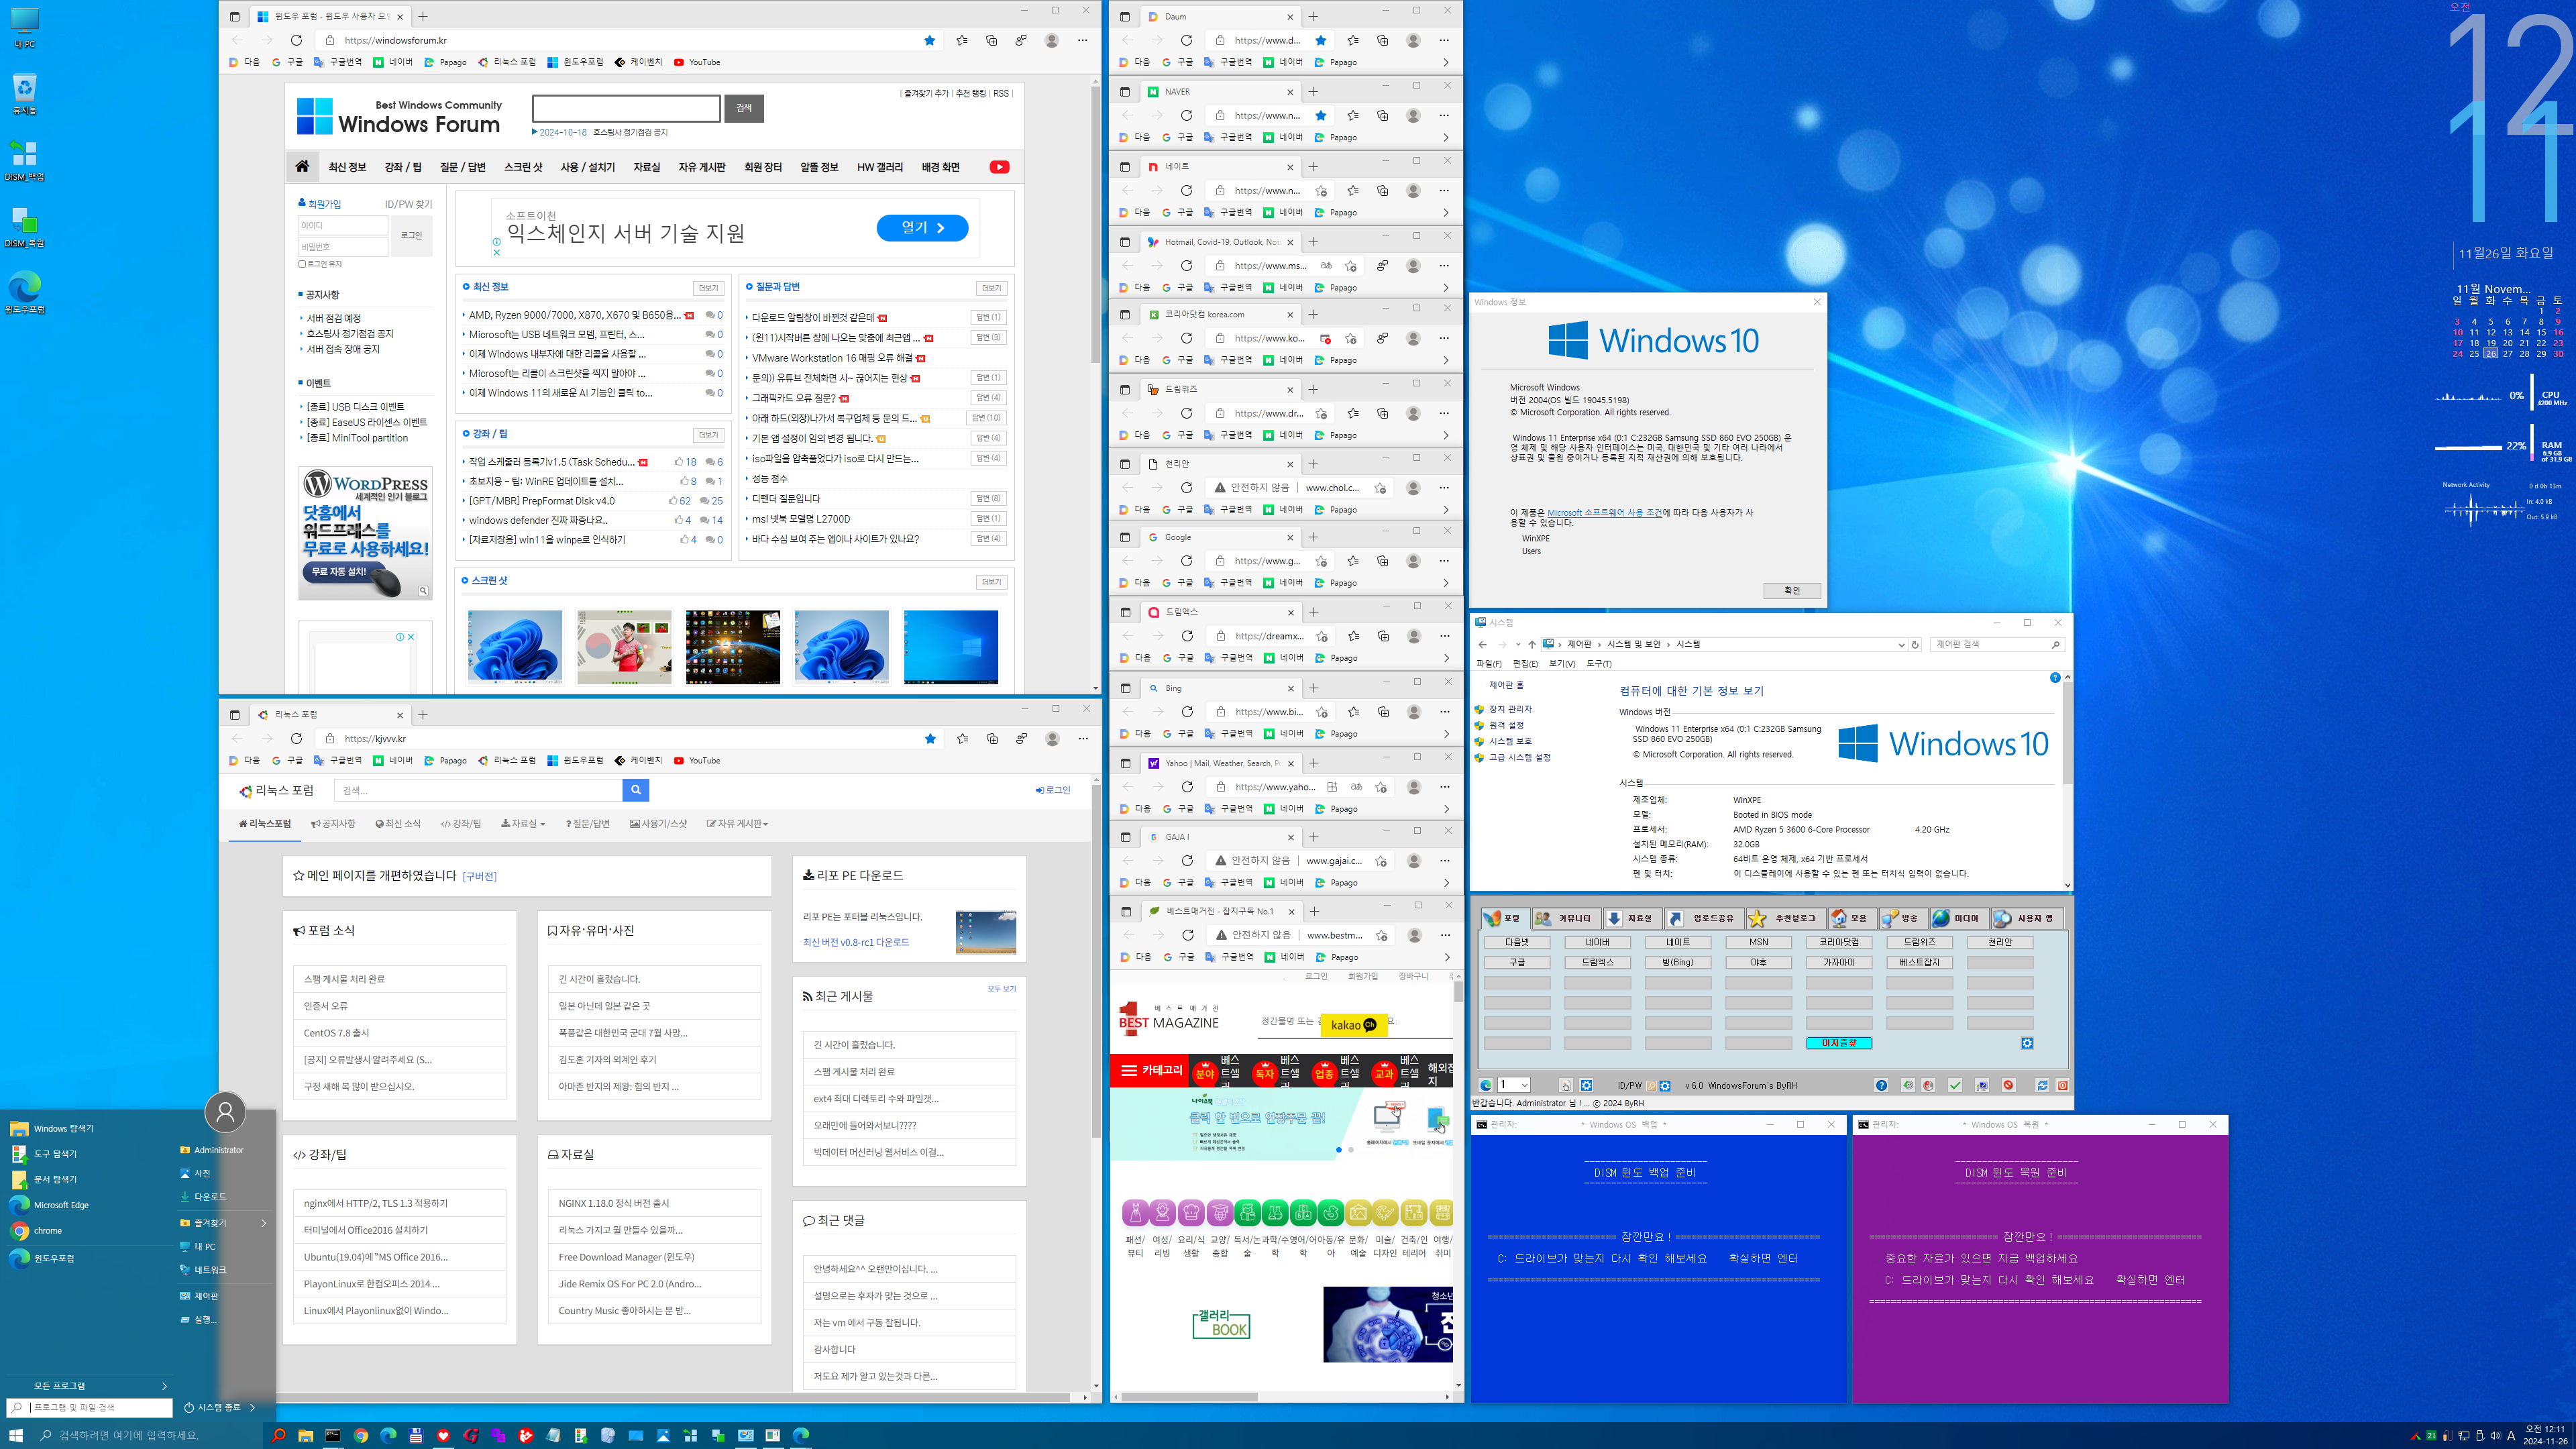Click the profile icon in the Google browser window
This screenshot has width=2576, height=1449.
click(x=1413, y=561)
